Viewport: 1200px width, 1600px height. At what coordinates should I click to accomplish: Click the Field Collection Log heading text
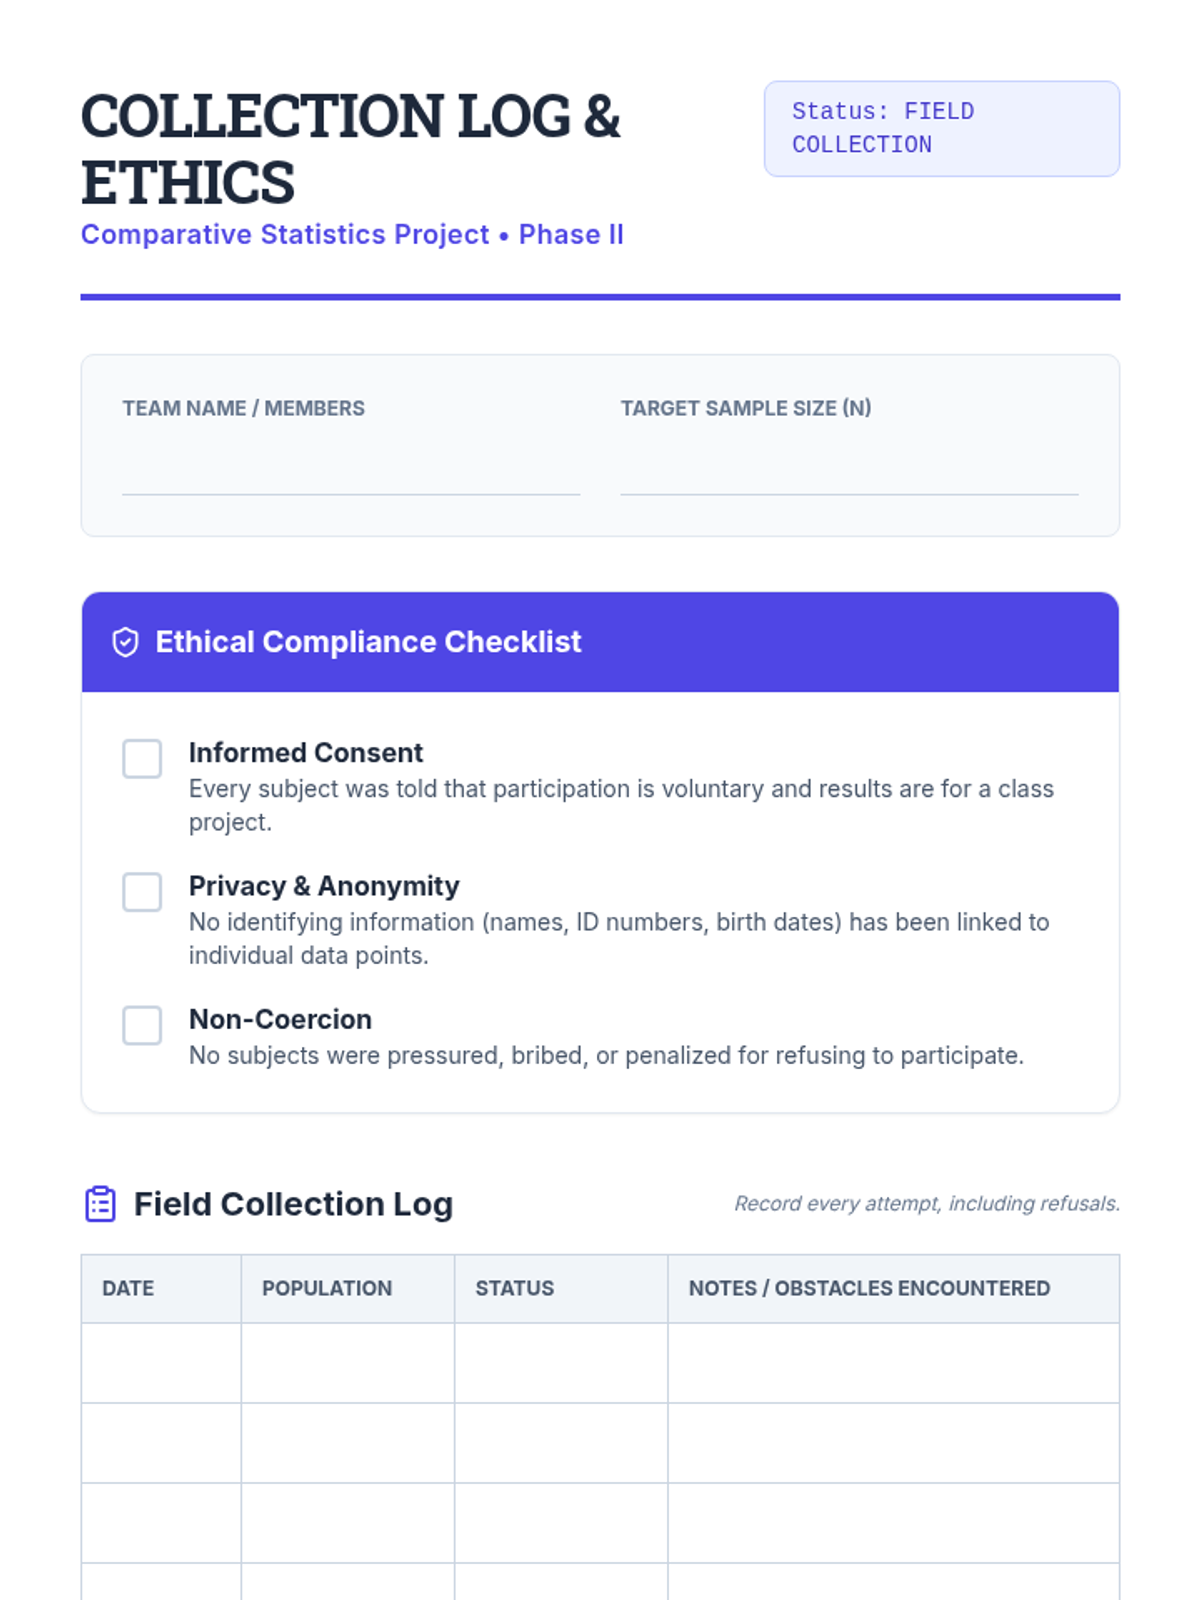tap(293, 1204)
